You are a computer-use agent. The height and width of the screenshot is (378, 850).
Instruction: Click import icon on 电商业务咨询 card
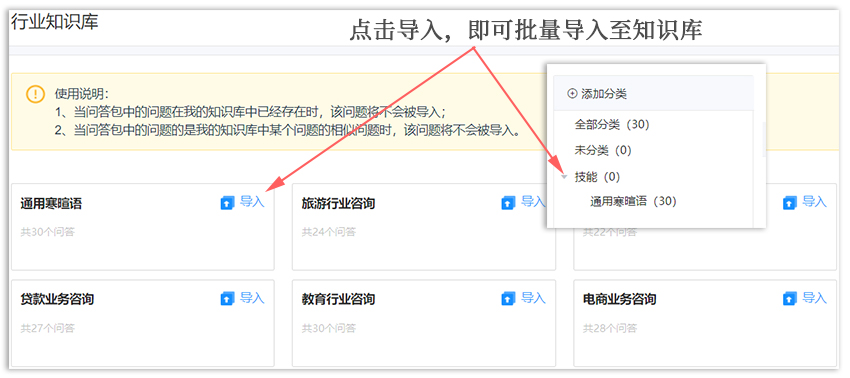(x=789, y=298)
